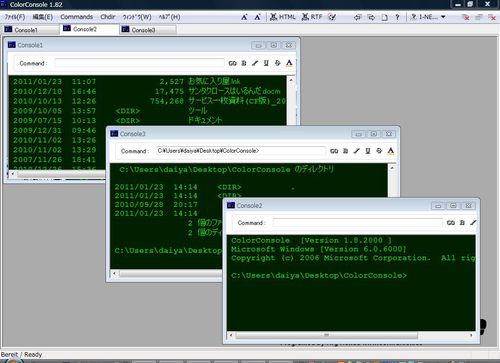
Task: Click the right arrow icon in main toolbar
Action: pos(371,17)
